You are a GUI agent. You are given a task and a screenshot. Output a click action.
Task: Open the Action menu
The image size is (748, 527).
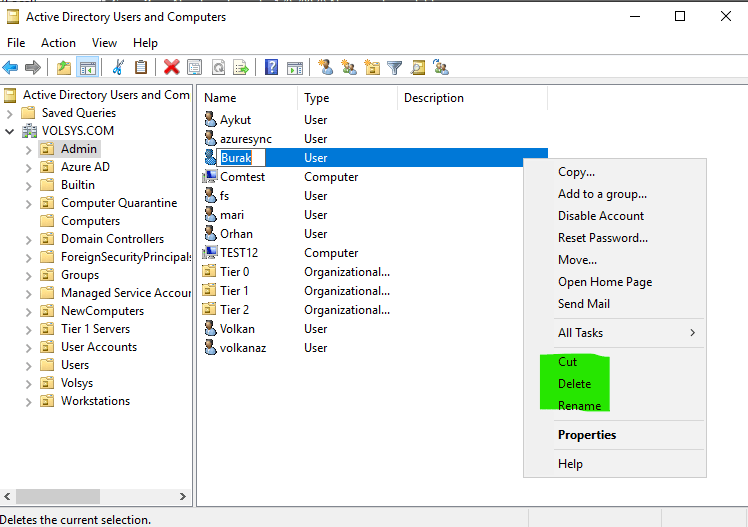(x=58, y=43)
